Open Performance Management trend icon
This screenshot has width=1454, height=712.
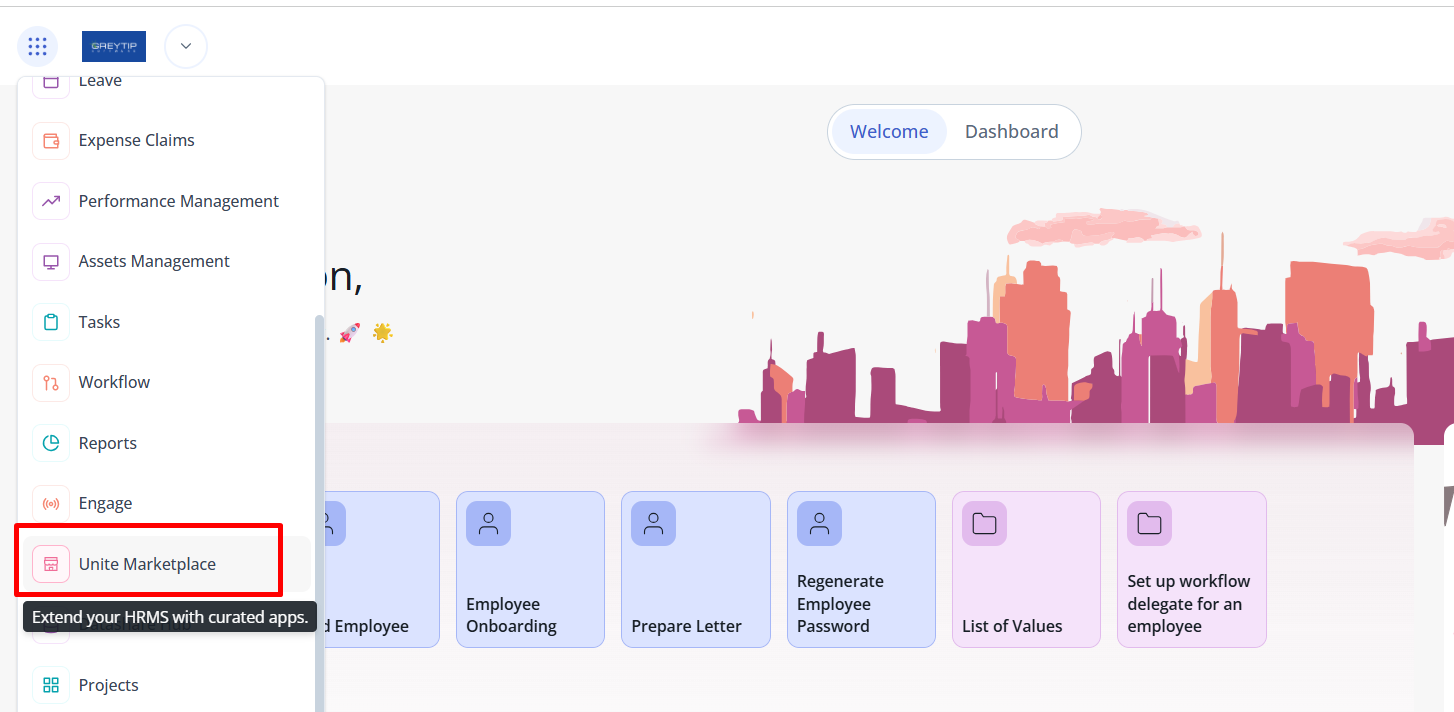51,202
